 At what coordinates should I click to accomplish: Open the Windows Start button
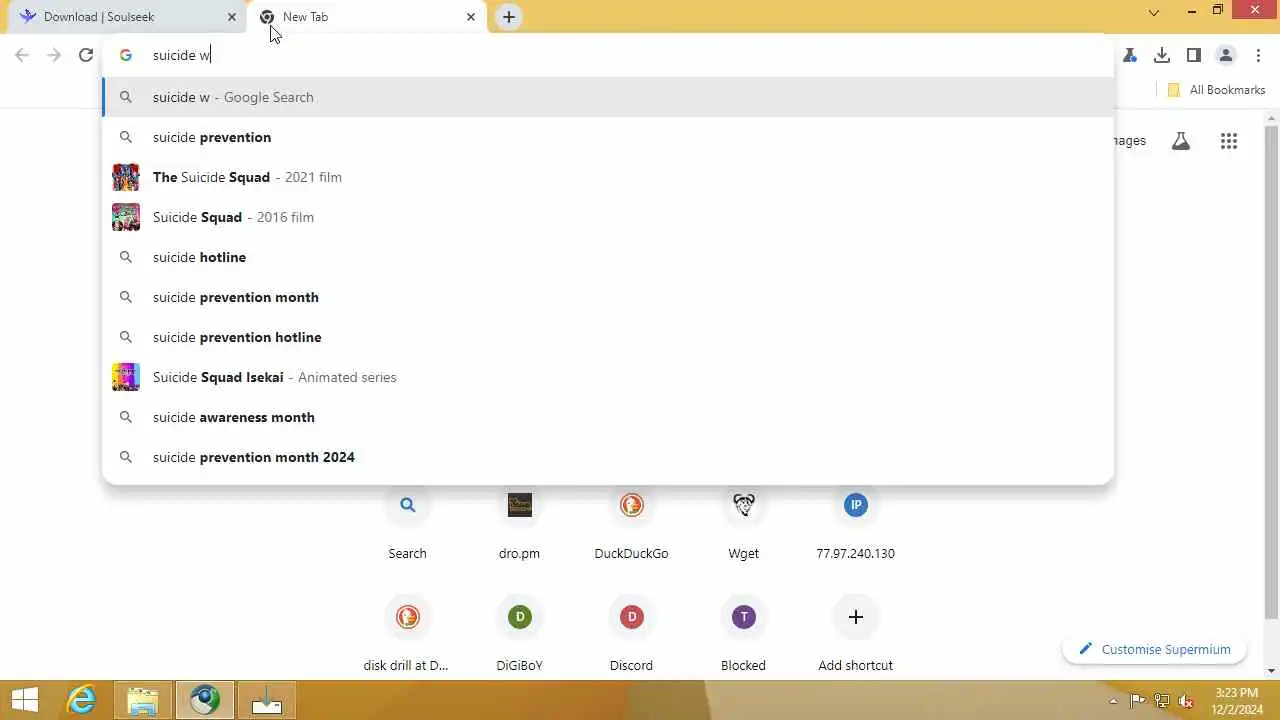pyautogui.click(x=25, y=700)
